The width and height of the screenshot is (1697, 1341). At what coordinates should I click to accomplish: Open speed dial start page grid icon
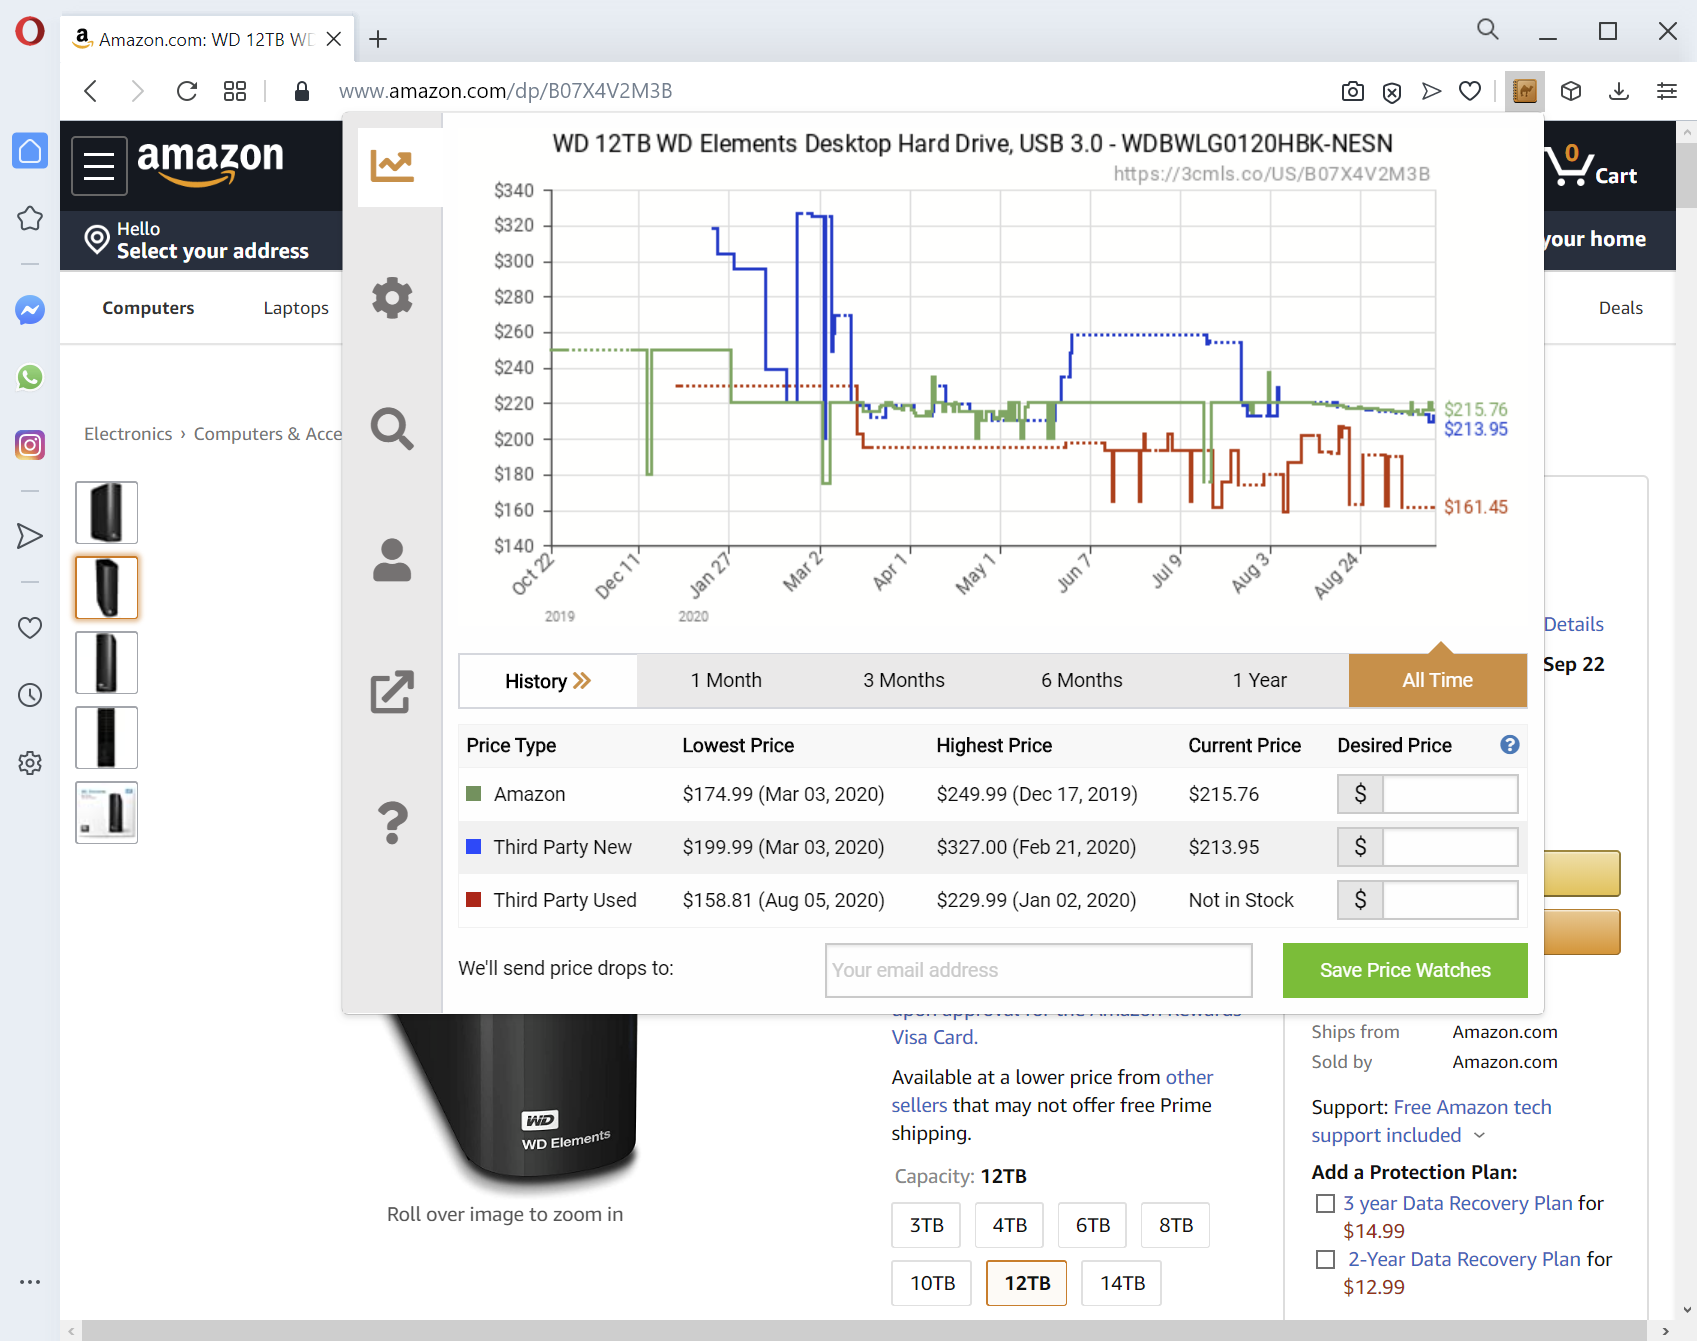(235, 91)
